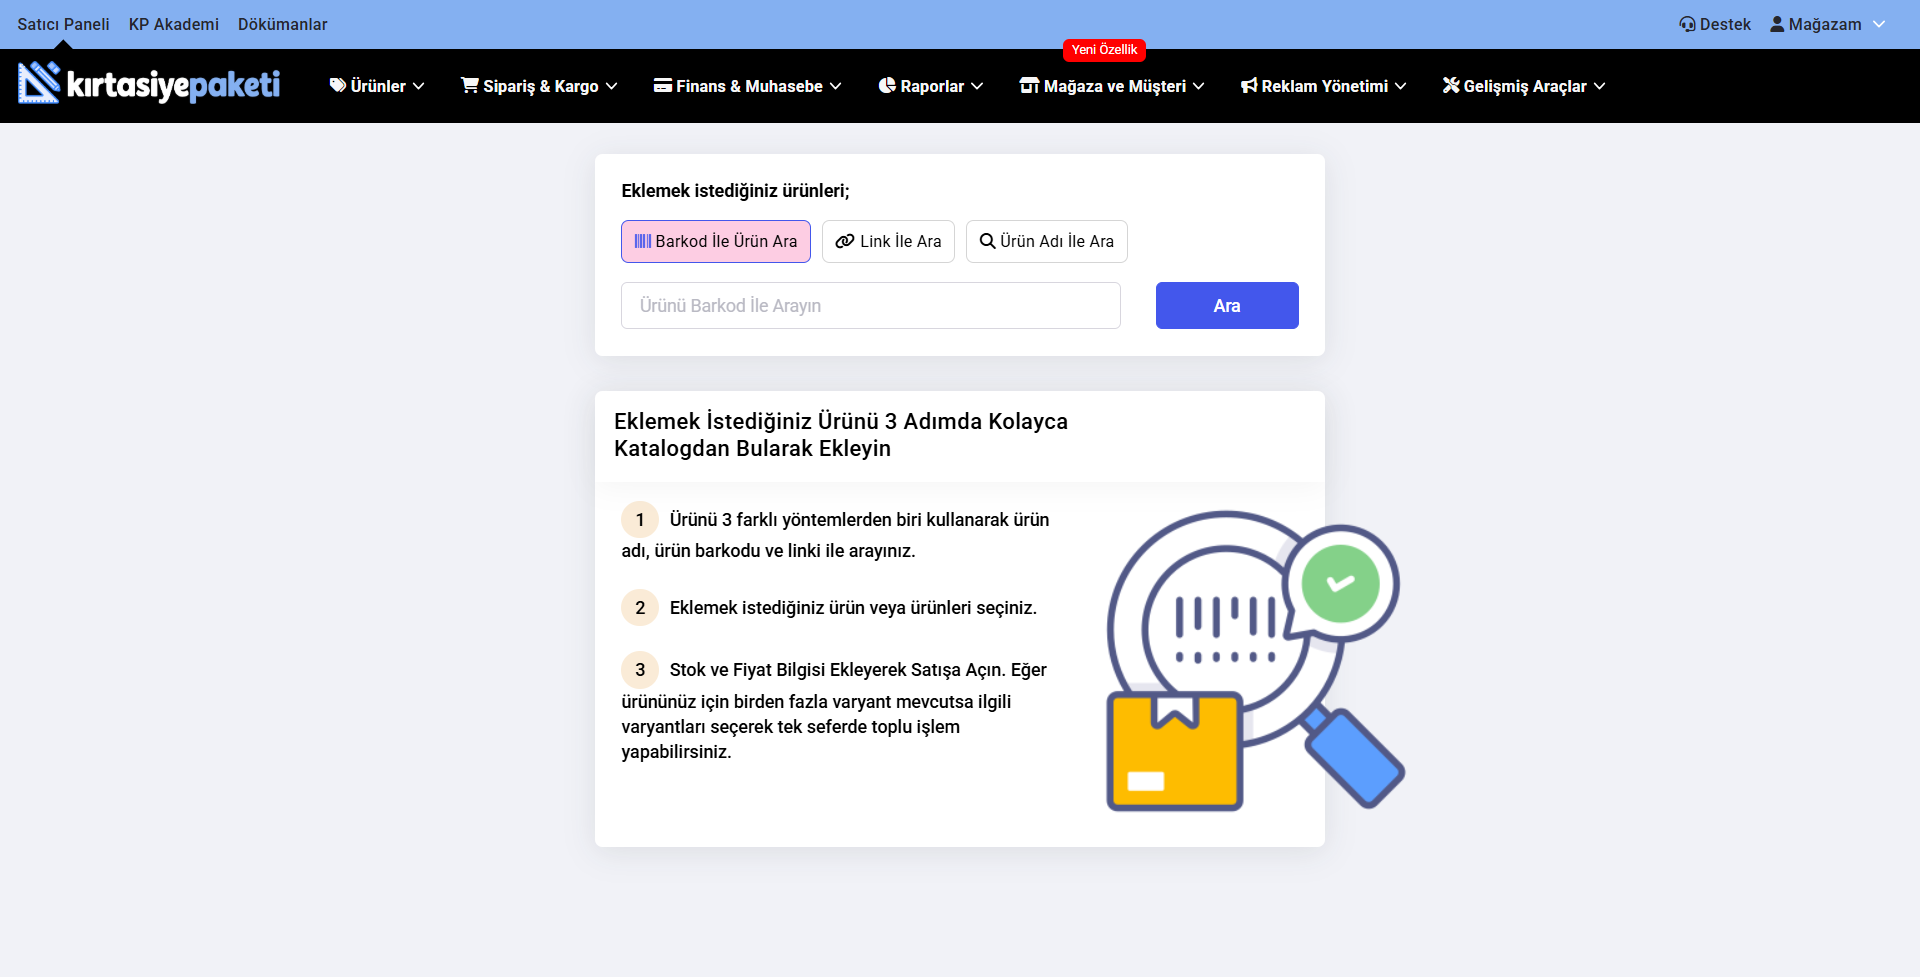Click the kırtasiyepaketi logo icon
The width and height of the screenshot is (1920, 977).
38,84
